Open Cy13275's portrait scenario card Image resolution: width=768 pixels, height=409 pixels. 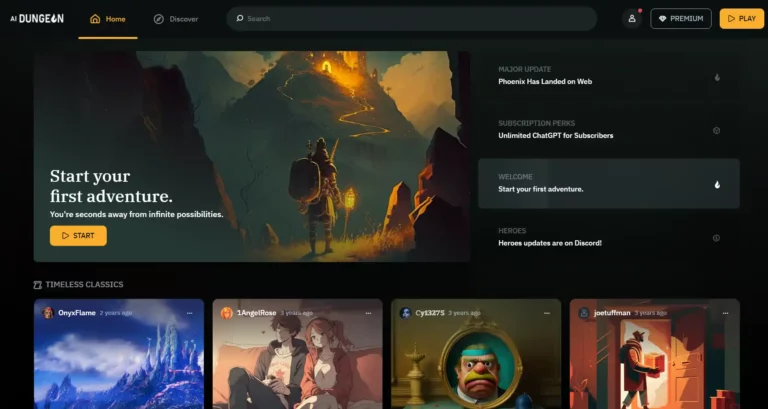(476, 354)
